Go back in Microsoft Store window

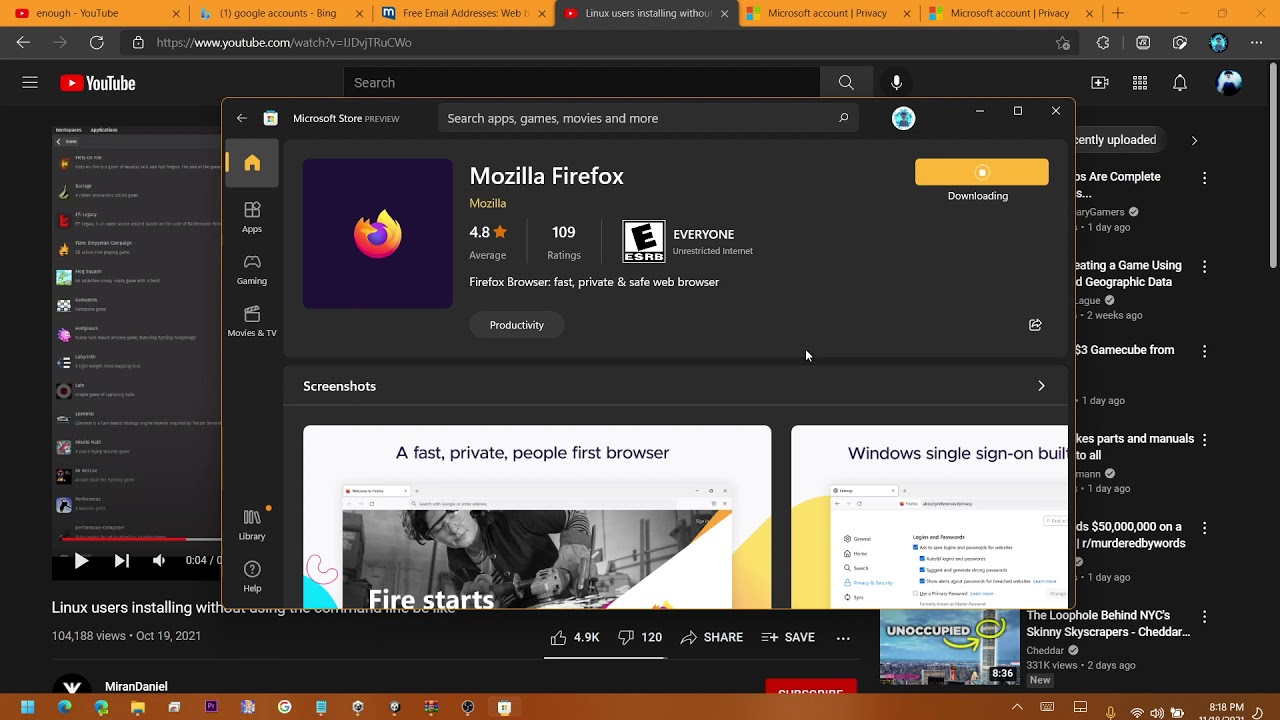pyautogui.click(x=242, y=118)
